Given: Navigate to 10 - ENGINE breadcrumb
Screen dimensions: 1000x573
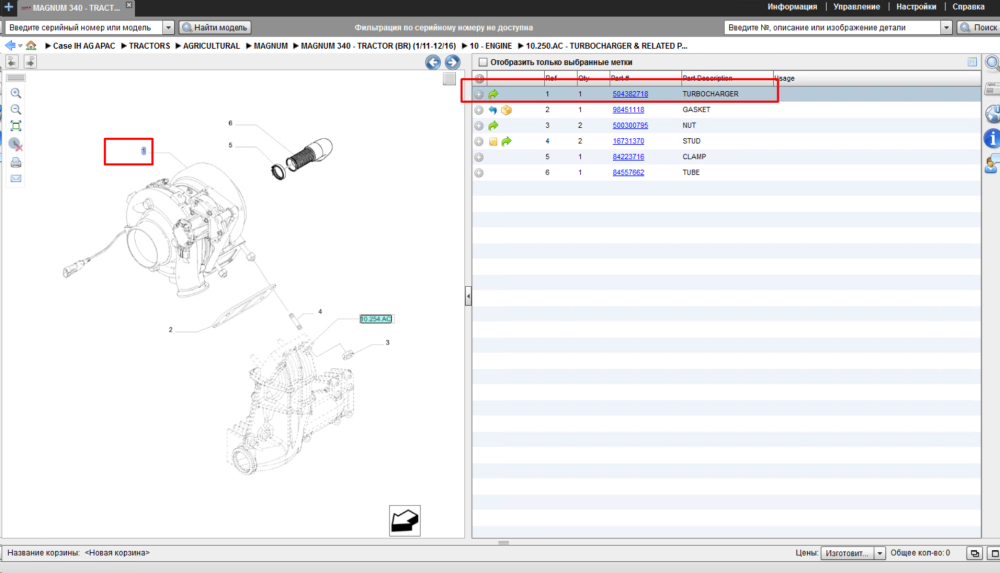Looking at the screenshot, I should point(490,46).
